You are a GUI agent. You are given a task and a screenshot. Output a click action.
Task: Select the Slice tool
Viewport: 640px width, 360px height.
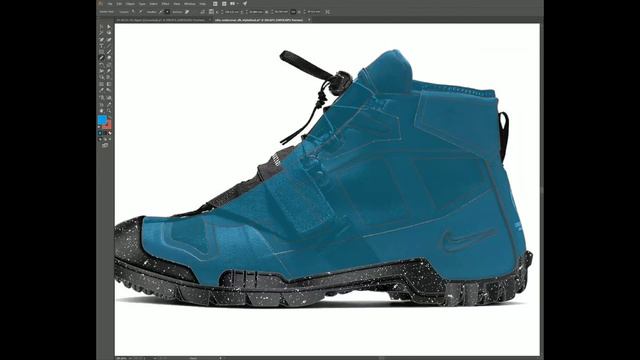tap(109, 104)
